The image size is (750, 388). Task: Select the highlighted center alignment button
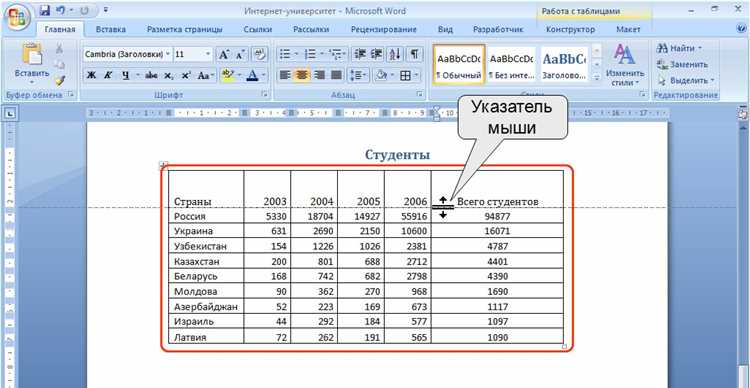coord(302,75)
